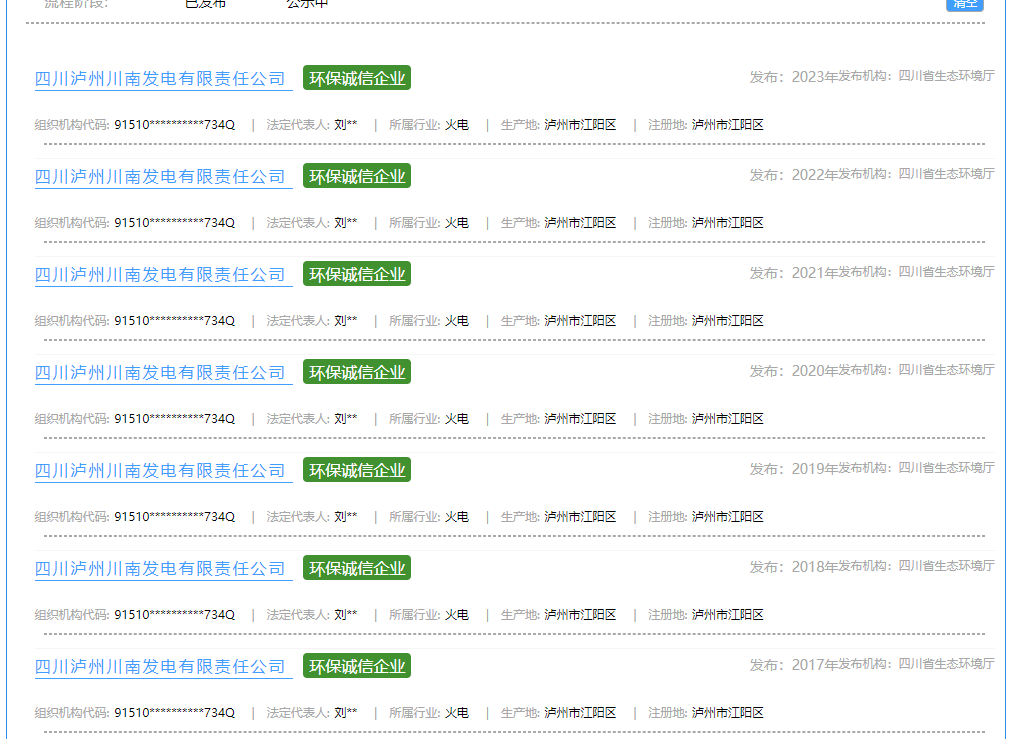
Task: Open the 2017 company record link
Action: point(160,667)
